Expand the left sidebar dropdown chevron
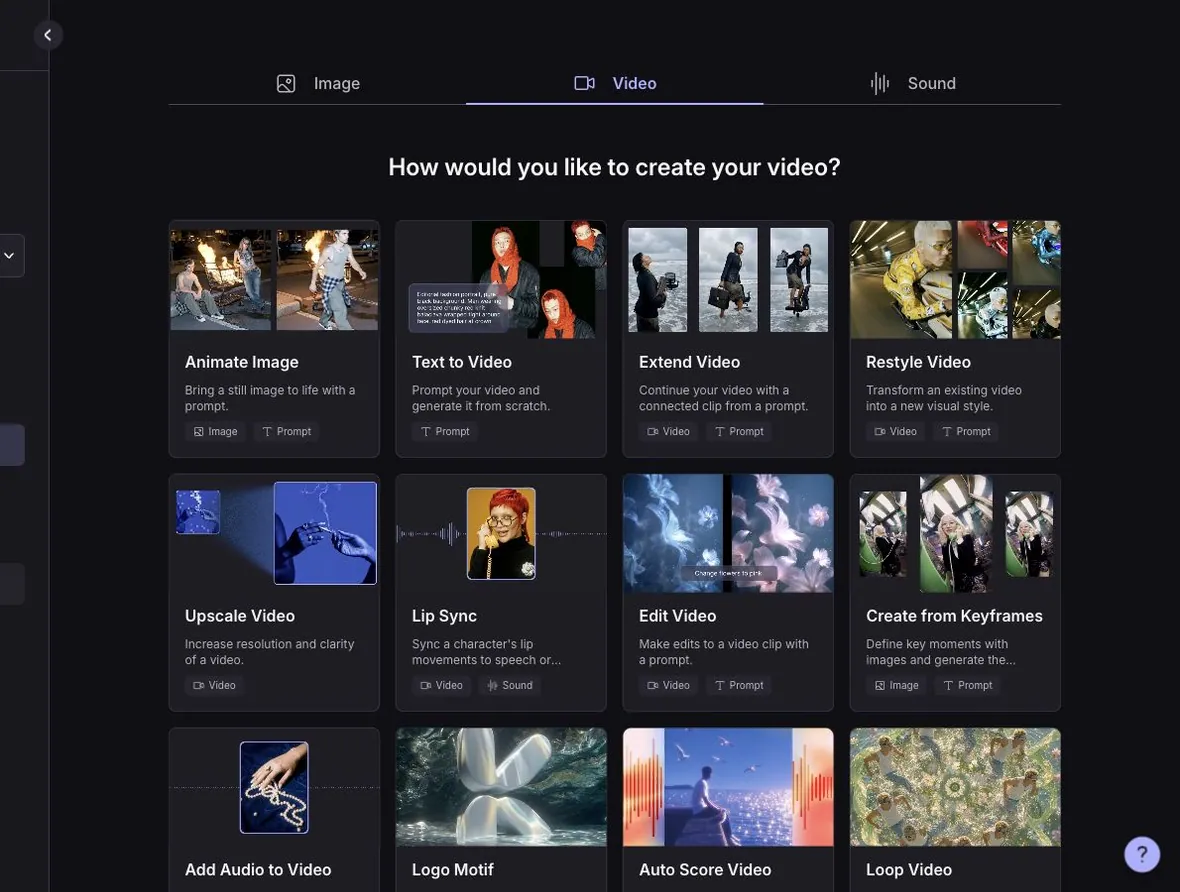Viewport: 1180px width, 892px height. pyautogui.click(x=9, y=255)
